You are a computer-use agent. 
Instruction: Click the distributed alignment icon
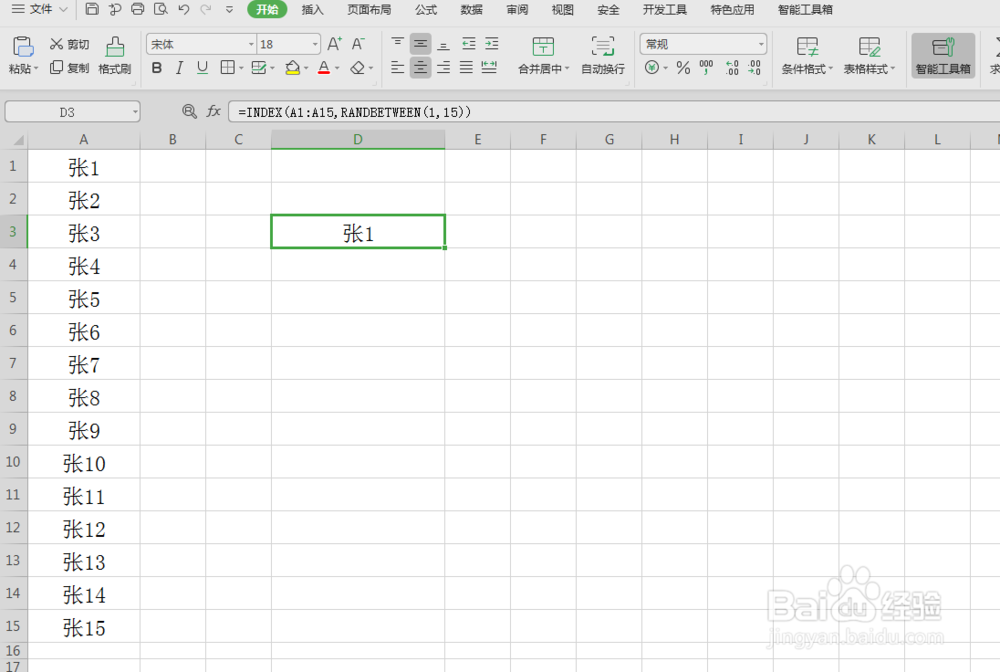tap(489, 67)
